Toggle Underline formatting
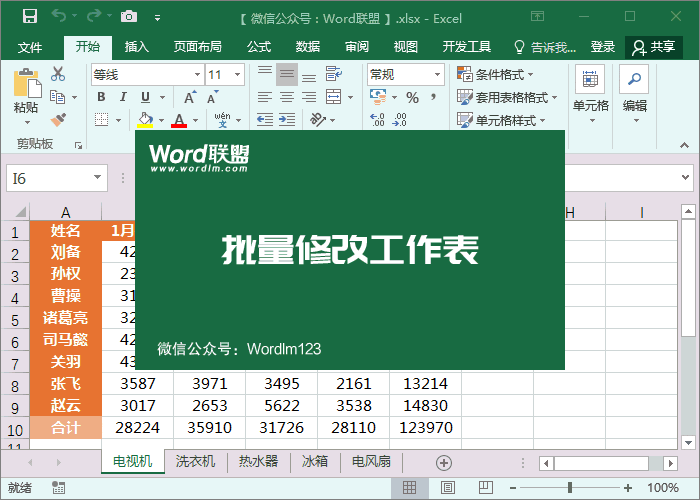This screenshot has width=700, height=500. click(146, 97)
